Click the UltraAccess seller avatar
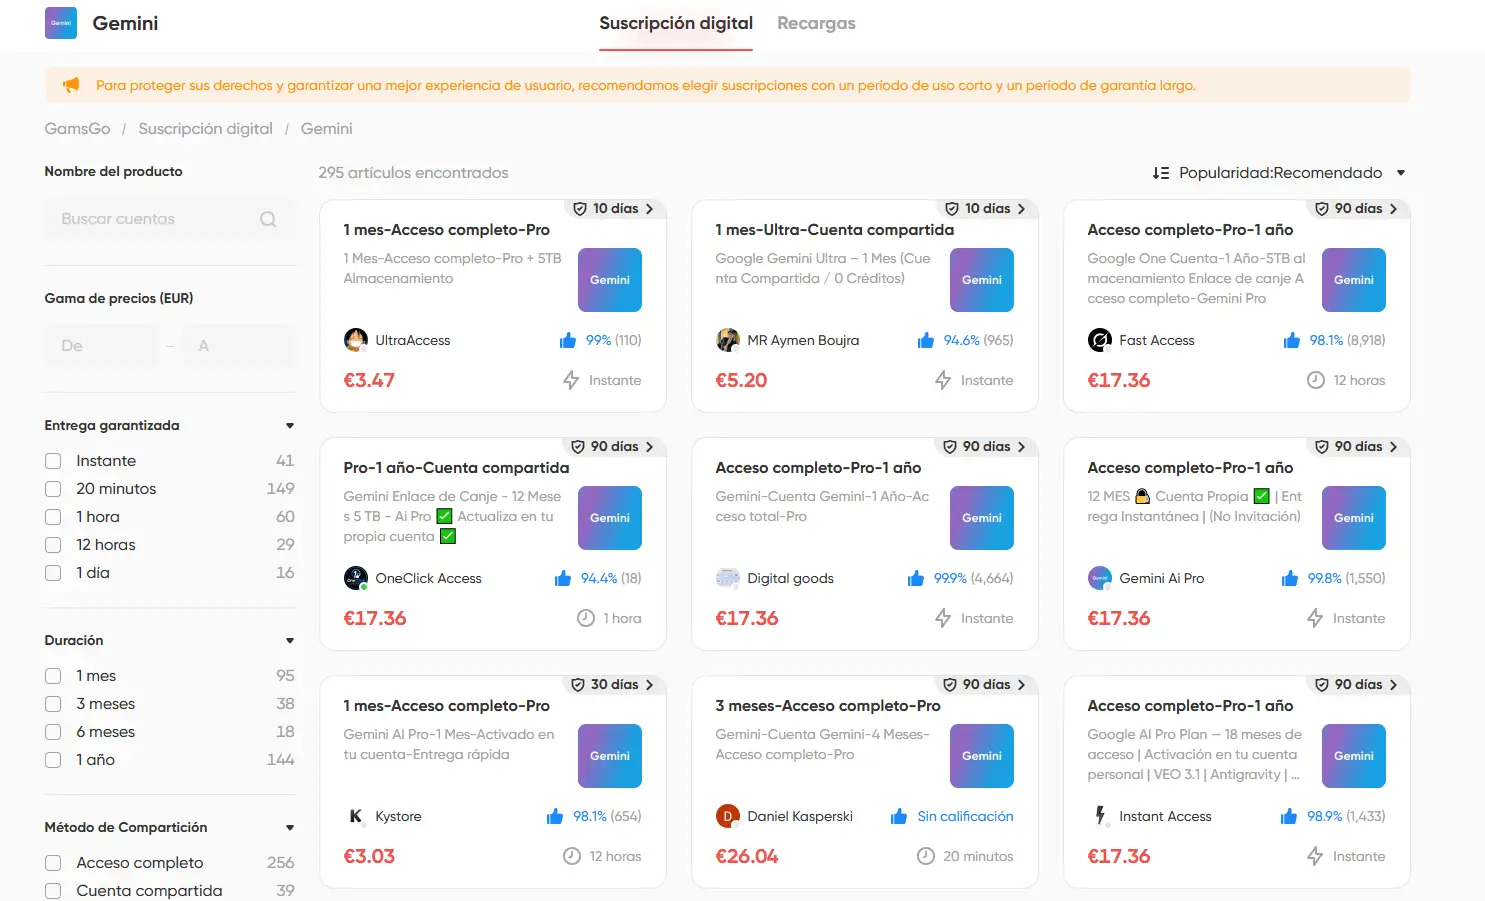 click(x=356, y=340)
